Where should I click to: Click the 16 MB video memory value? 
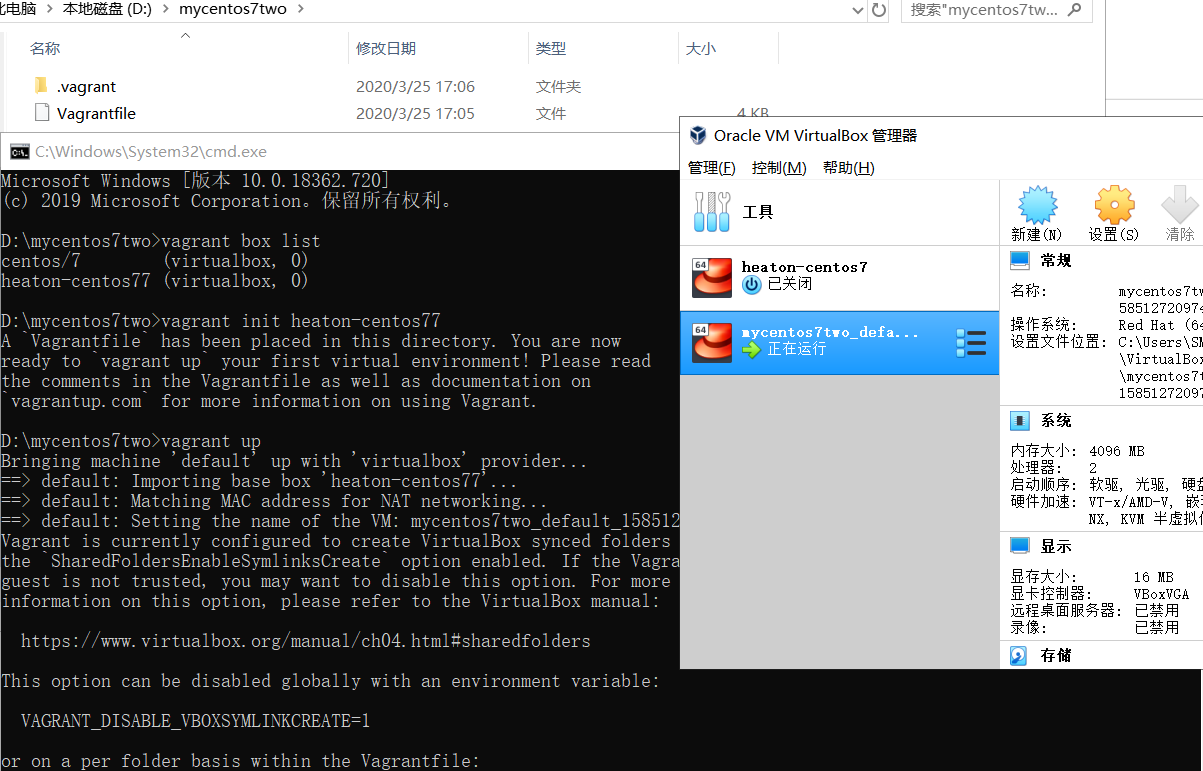click(x=1154, y=577)
